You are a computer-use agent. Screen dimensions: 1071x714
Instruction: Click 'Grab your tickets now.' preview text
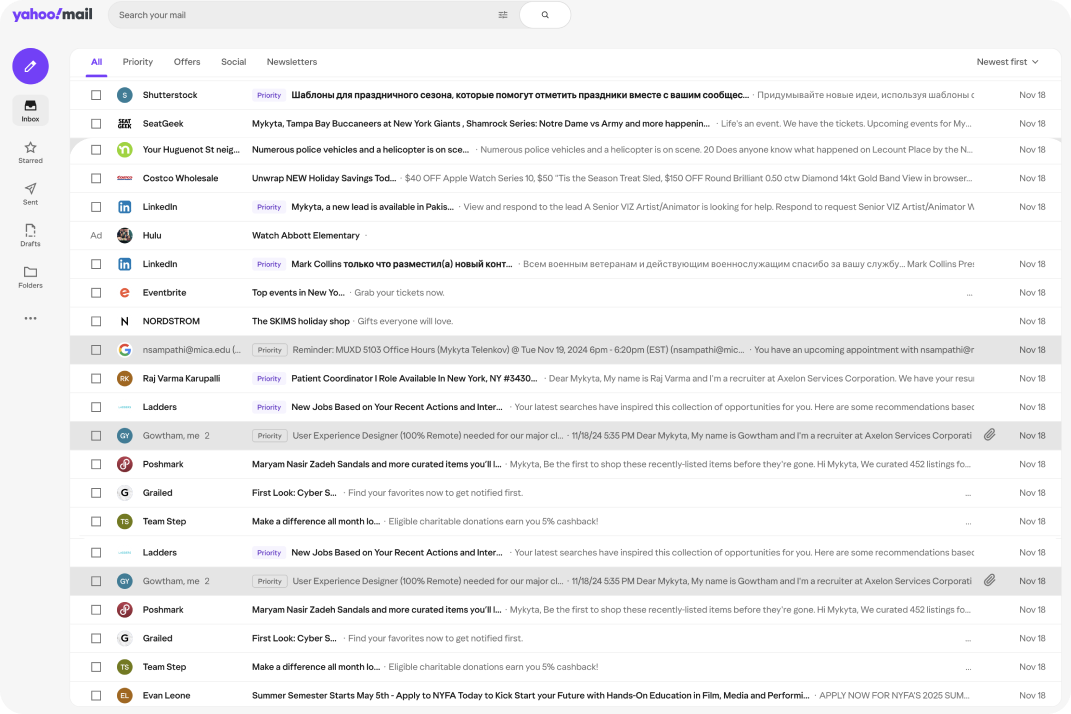399,292
